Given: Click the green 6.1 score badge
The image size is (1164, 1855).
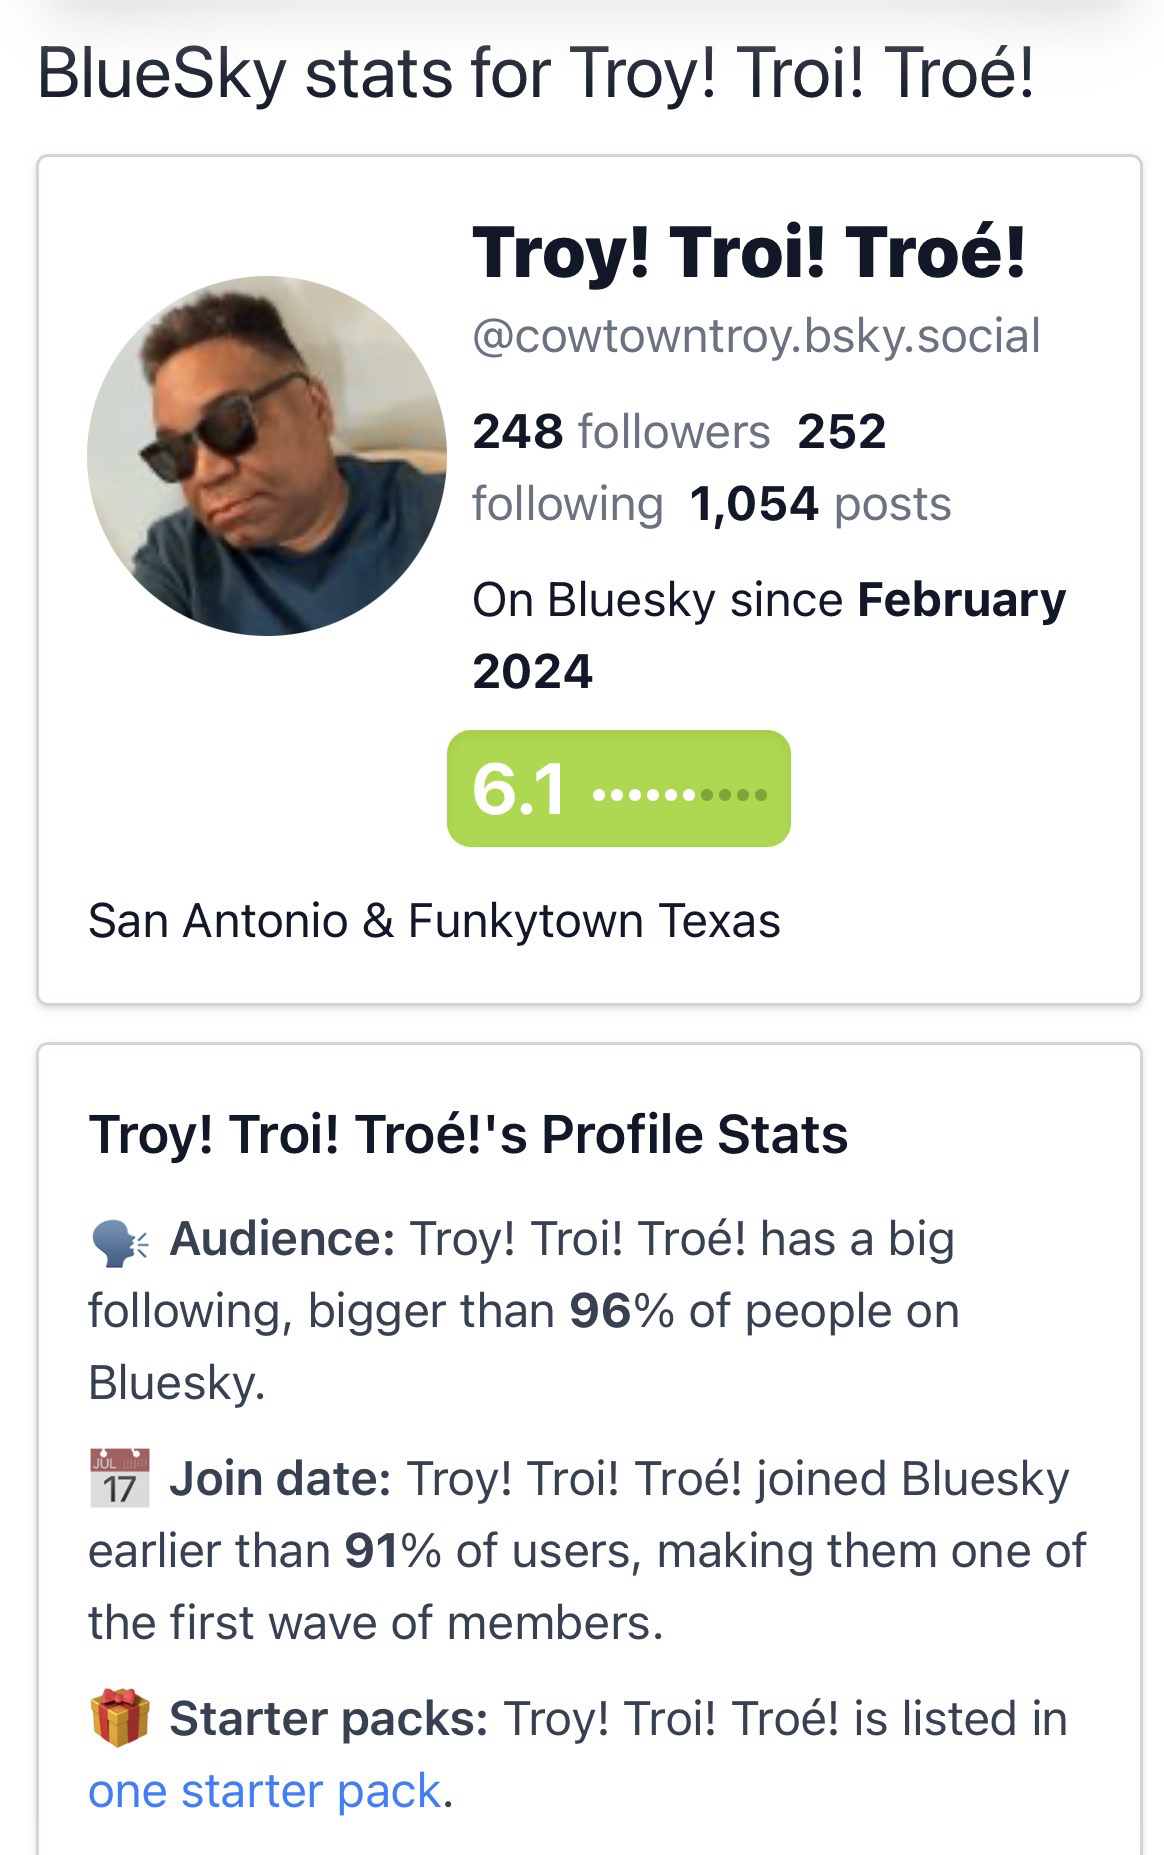Looking at the screenshot, I should (618, 789).
